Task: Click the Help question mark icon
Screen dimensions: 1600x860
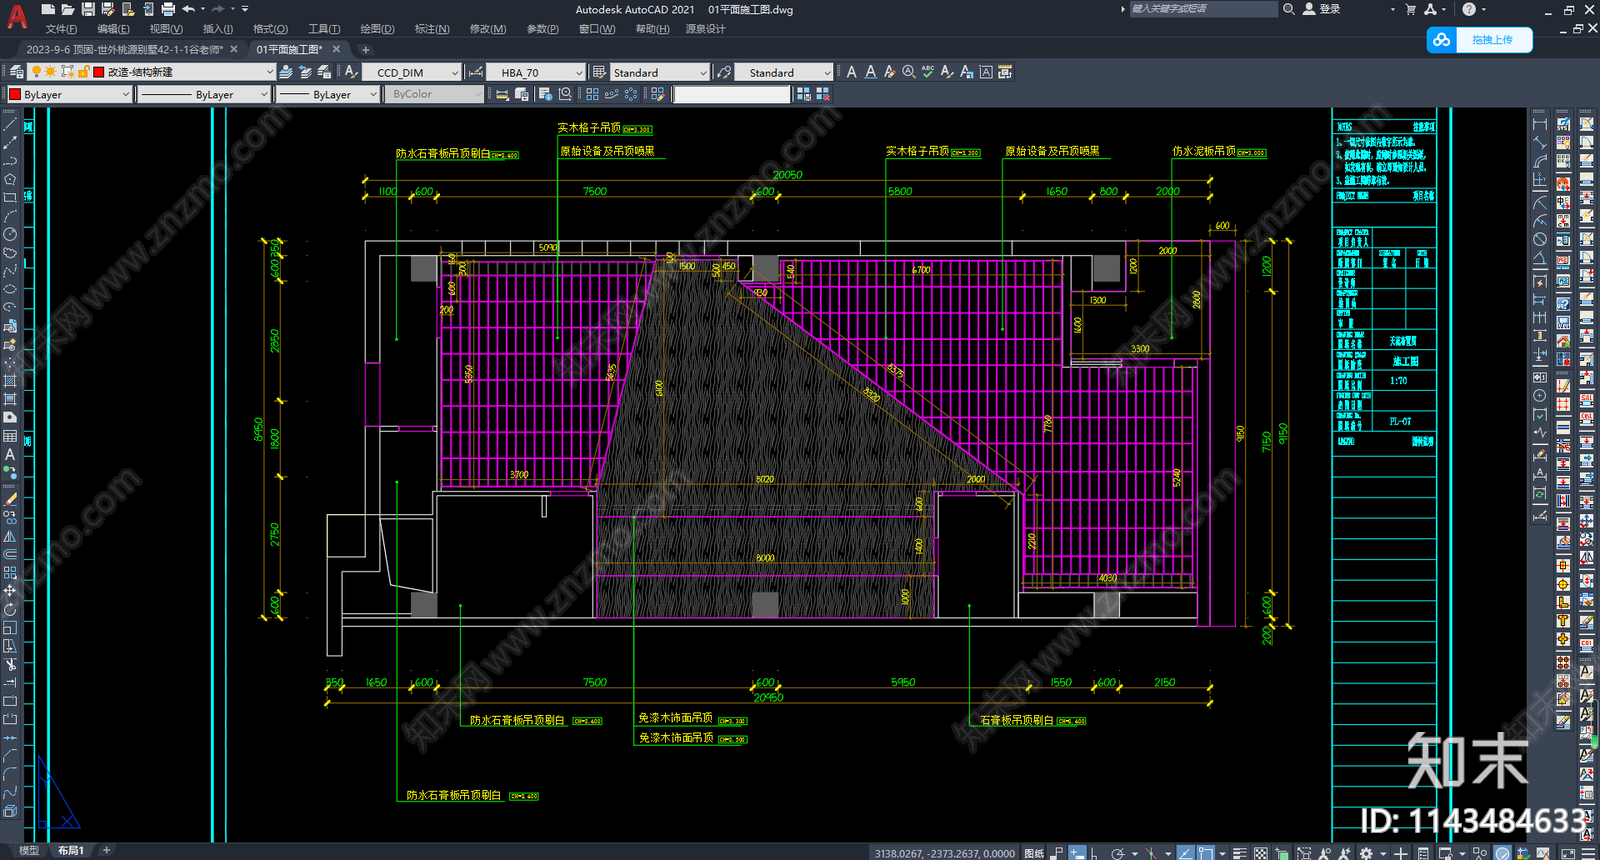Action: pyautogui.click(x=1469, y=9)
